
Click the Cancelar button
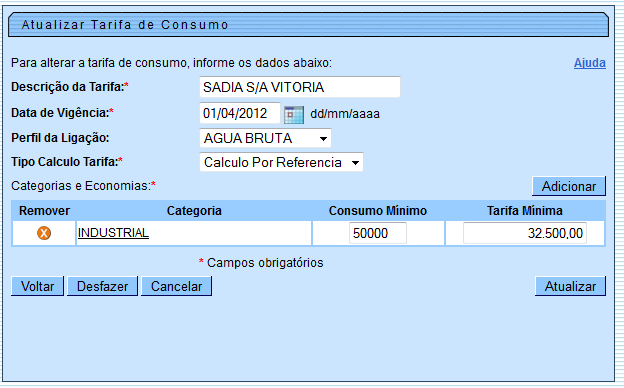pyautogui.click(x=176, y=286)
